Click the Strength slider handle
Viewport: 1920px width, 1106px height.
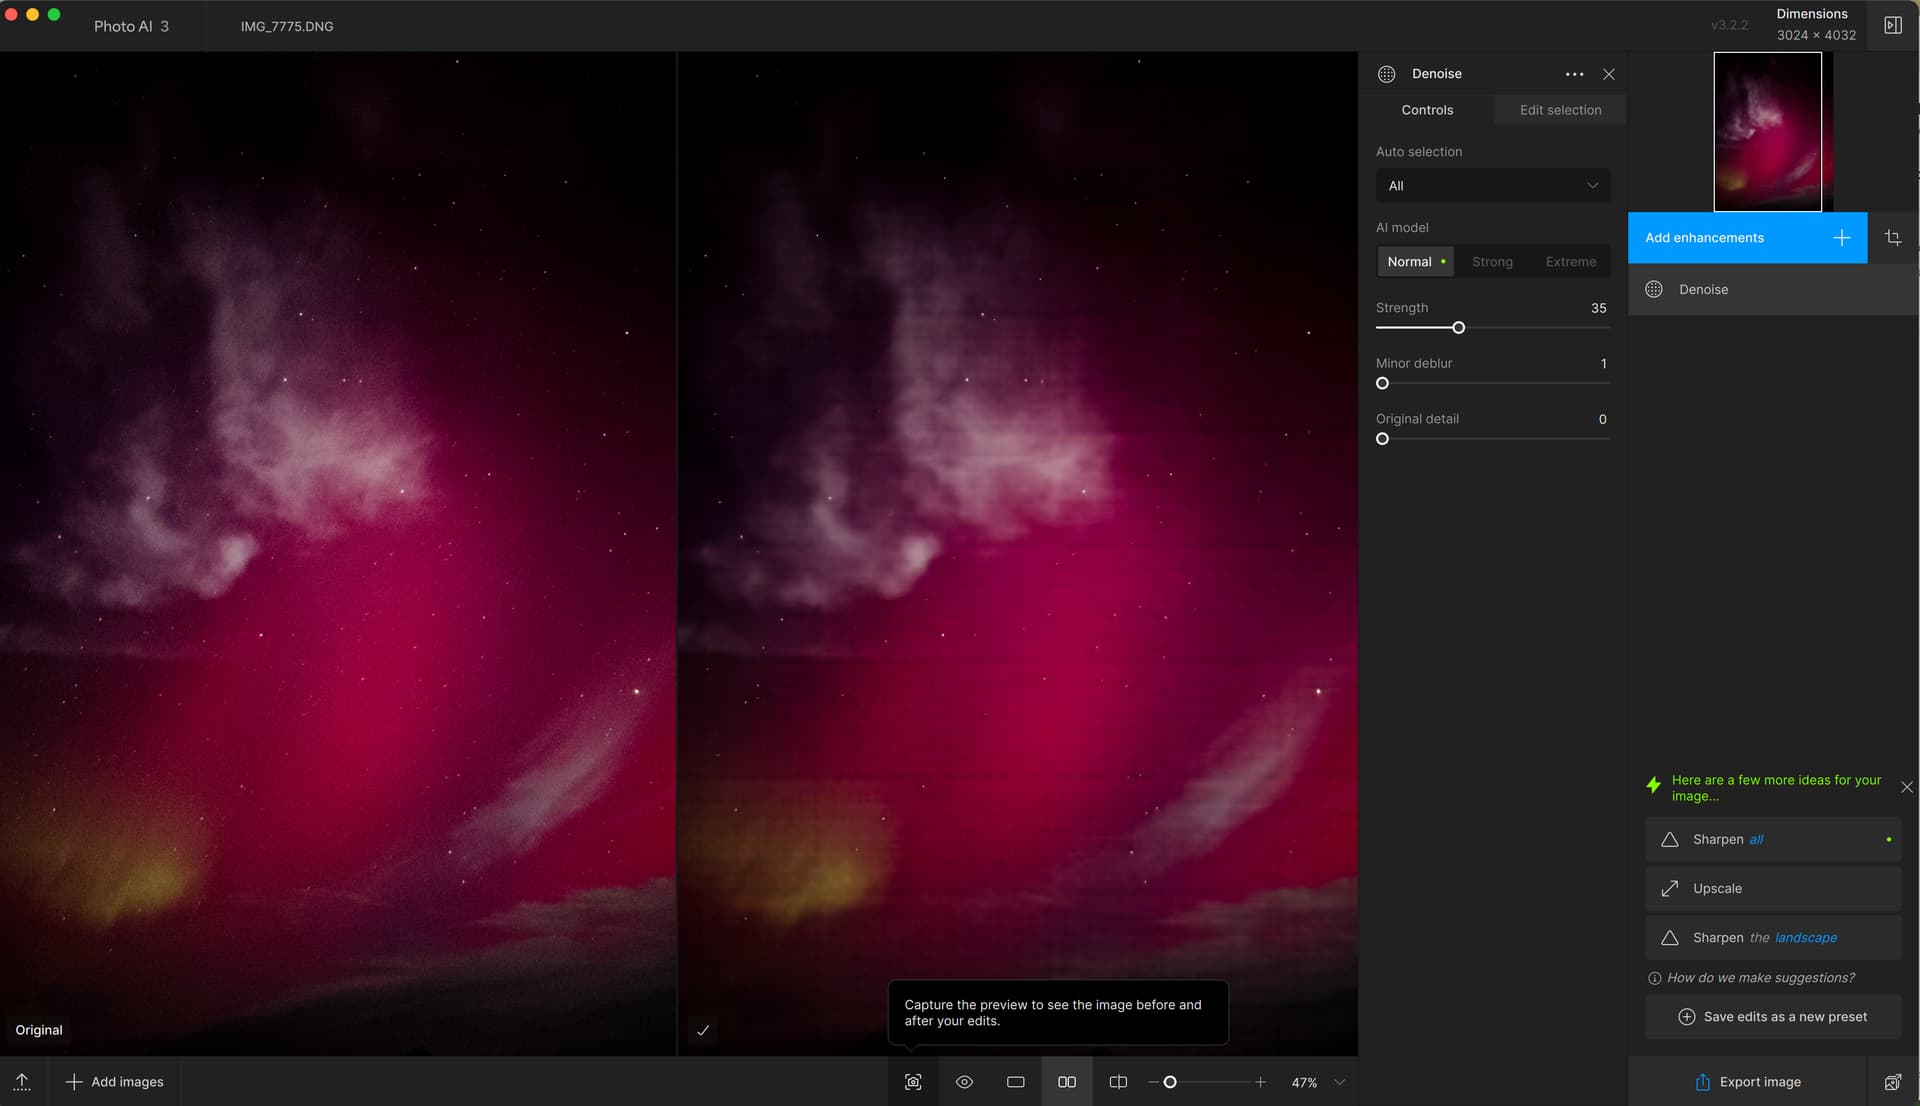[x=1458, y=328]
